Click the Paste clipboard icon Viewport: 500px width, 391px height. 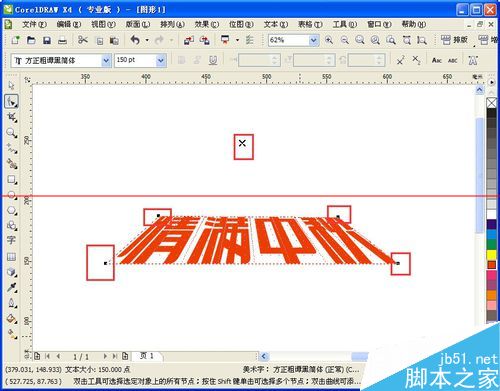(114, 41)
